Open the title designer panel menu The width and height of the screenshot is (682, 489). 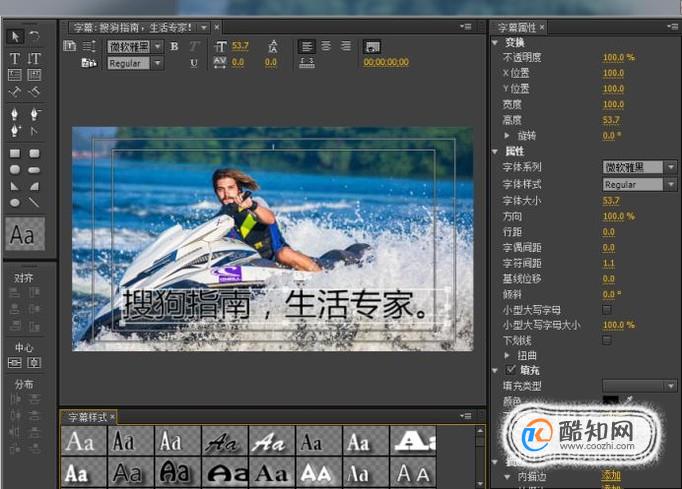465,27
